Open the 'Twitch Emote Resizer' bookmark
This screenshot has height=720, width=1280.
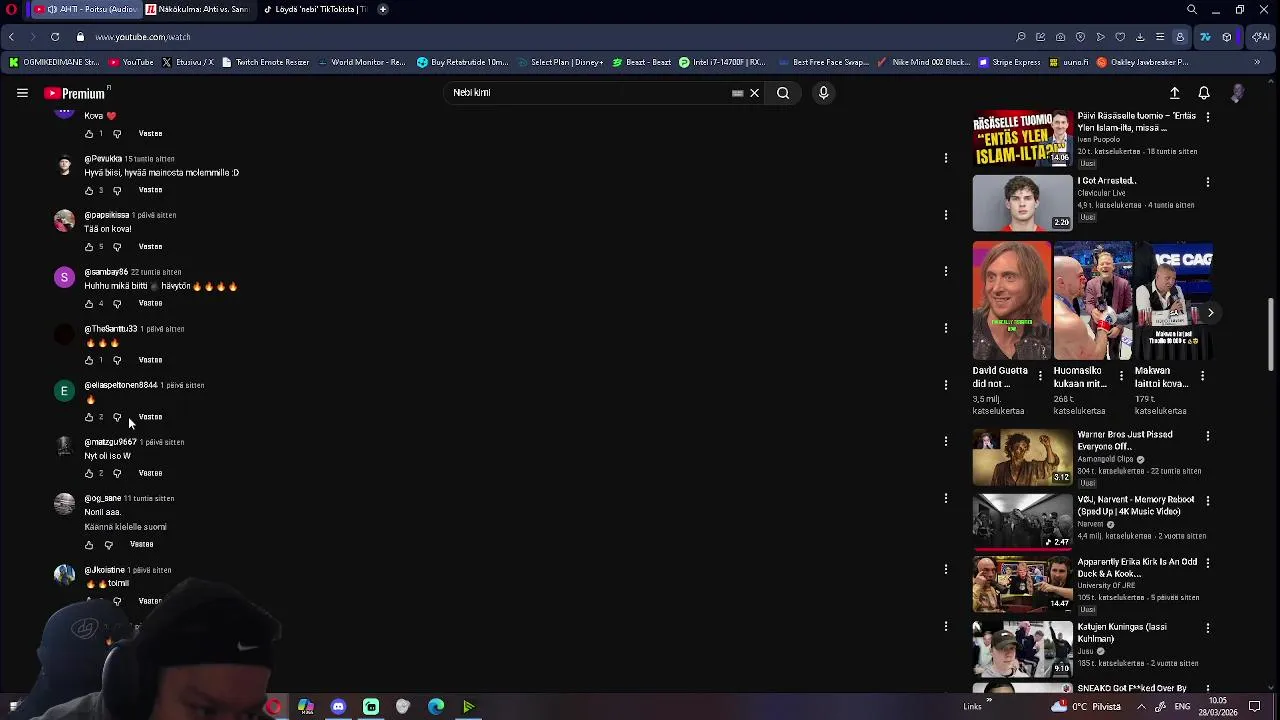point(266,62)
